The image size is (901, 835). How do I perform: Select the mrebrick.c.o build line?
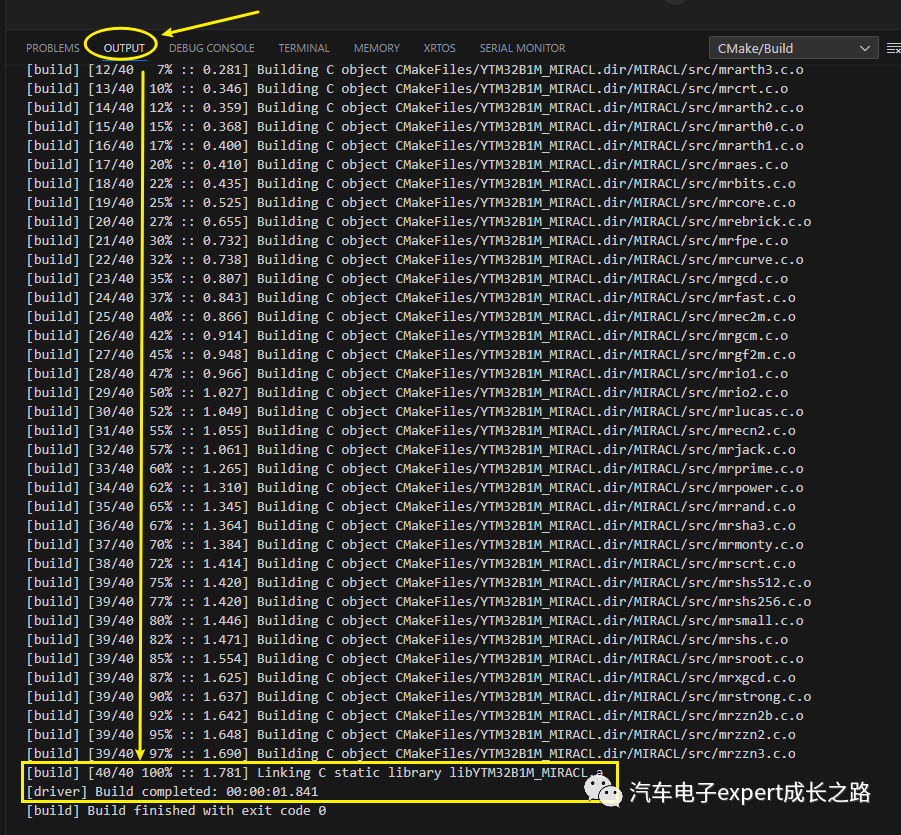[419, 222]
